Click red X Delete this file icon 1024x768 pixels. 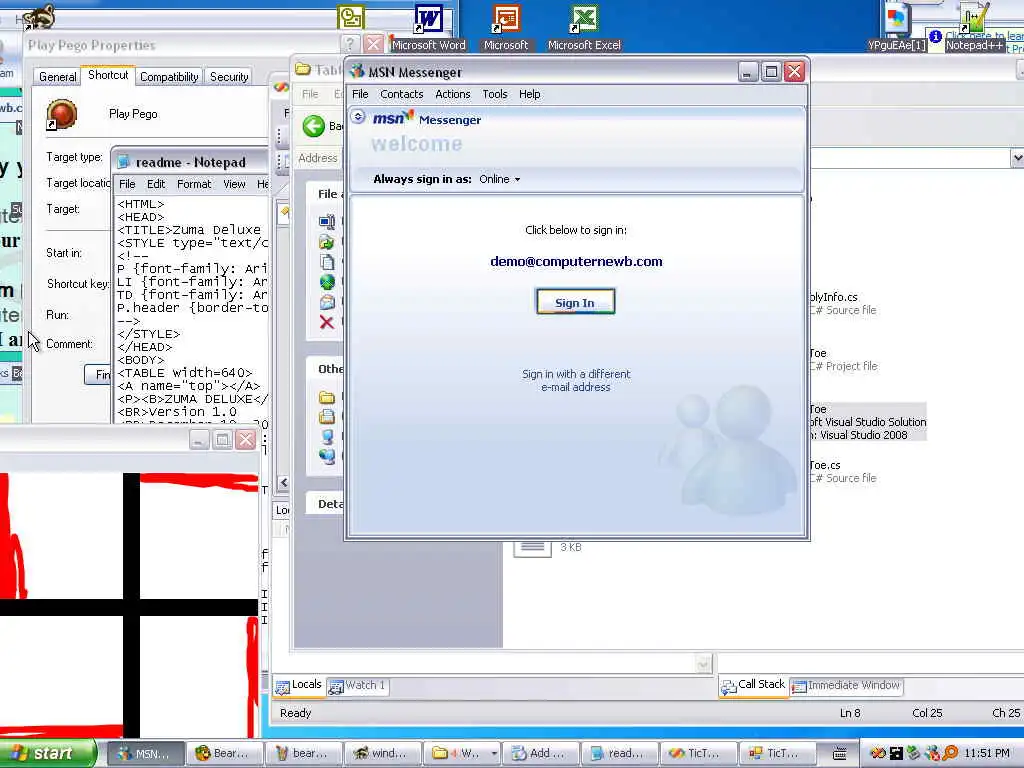[x=327, y=322]
